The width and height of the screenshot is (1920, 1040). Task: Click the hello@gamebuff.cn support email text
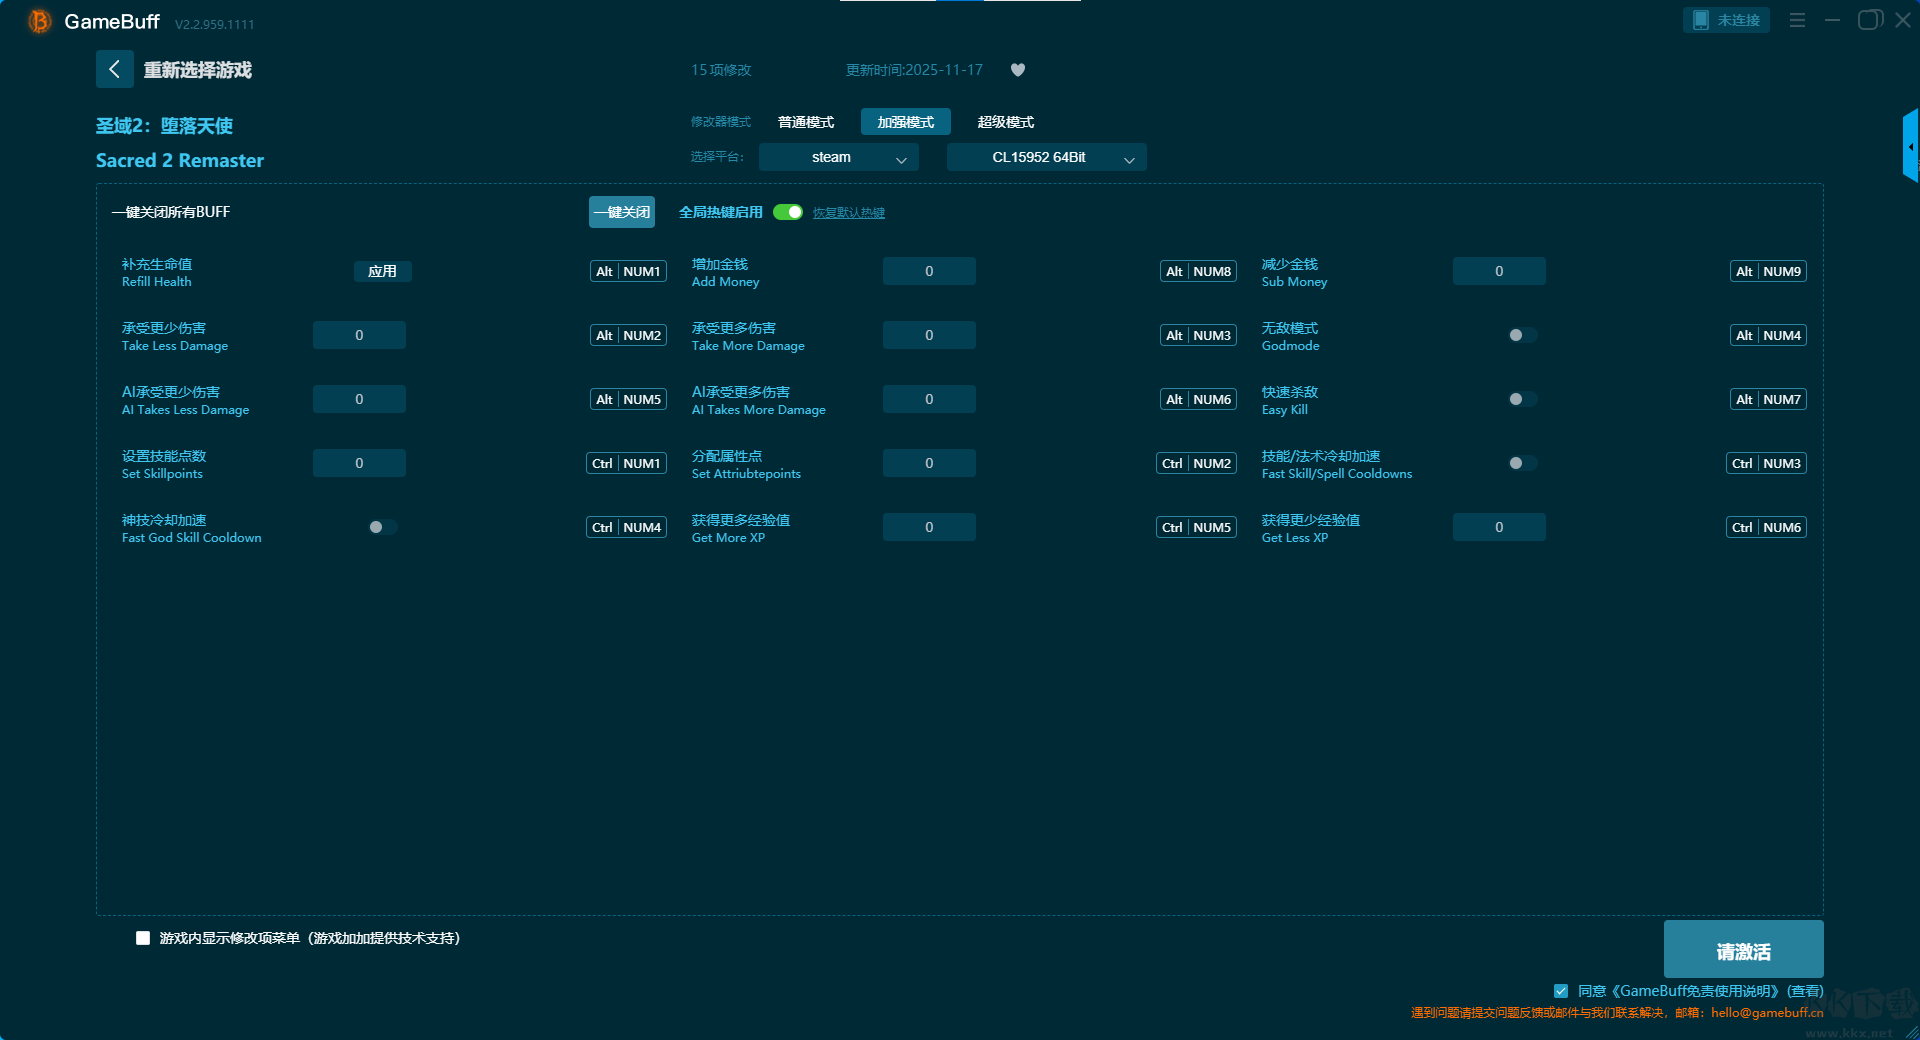pos(1767,1013)
